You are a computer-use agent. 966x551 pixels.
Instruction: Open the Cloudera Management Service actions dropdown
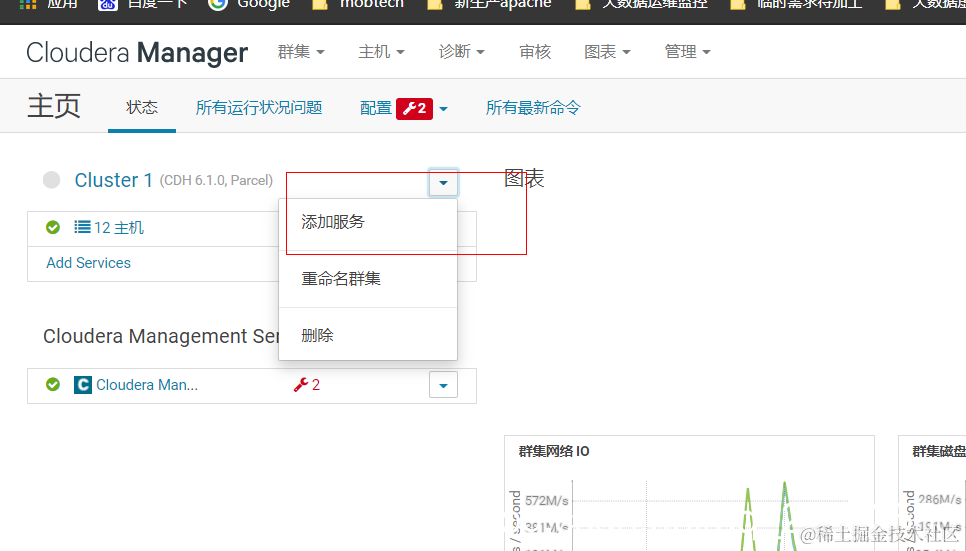443,385
